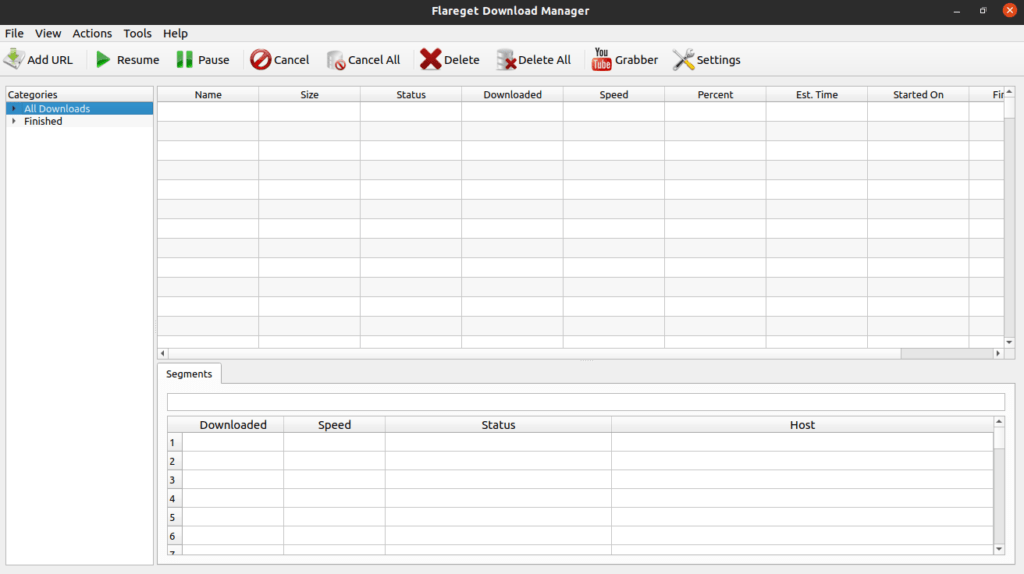Click the Segments table scroll-down arrow
The image size is (1024, 574).
coord(999,549)
